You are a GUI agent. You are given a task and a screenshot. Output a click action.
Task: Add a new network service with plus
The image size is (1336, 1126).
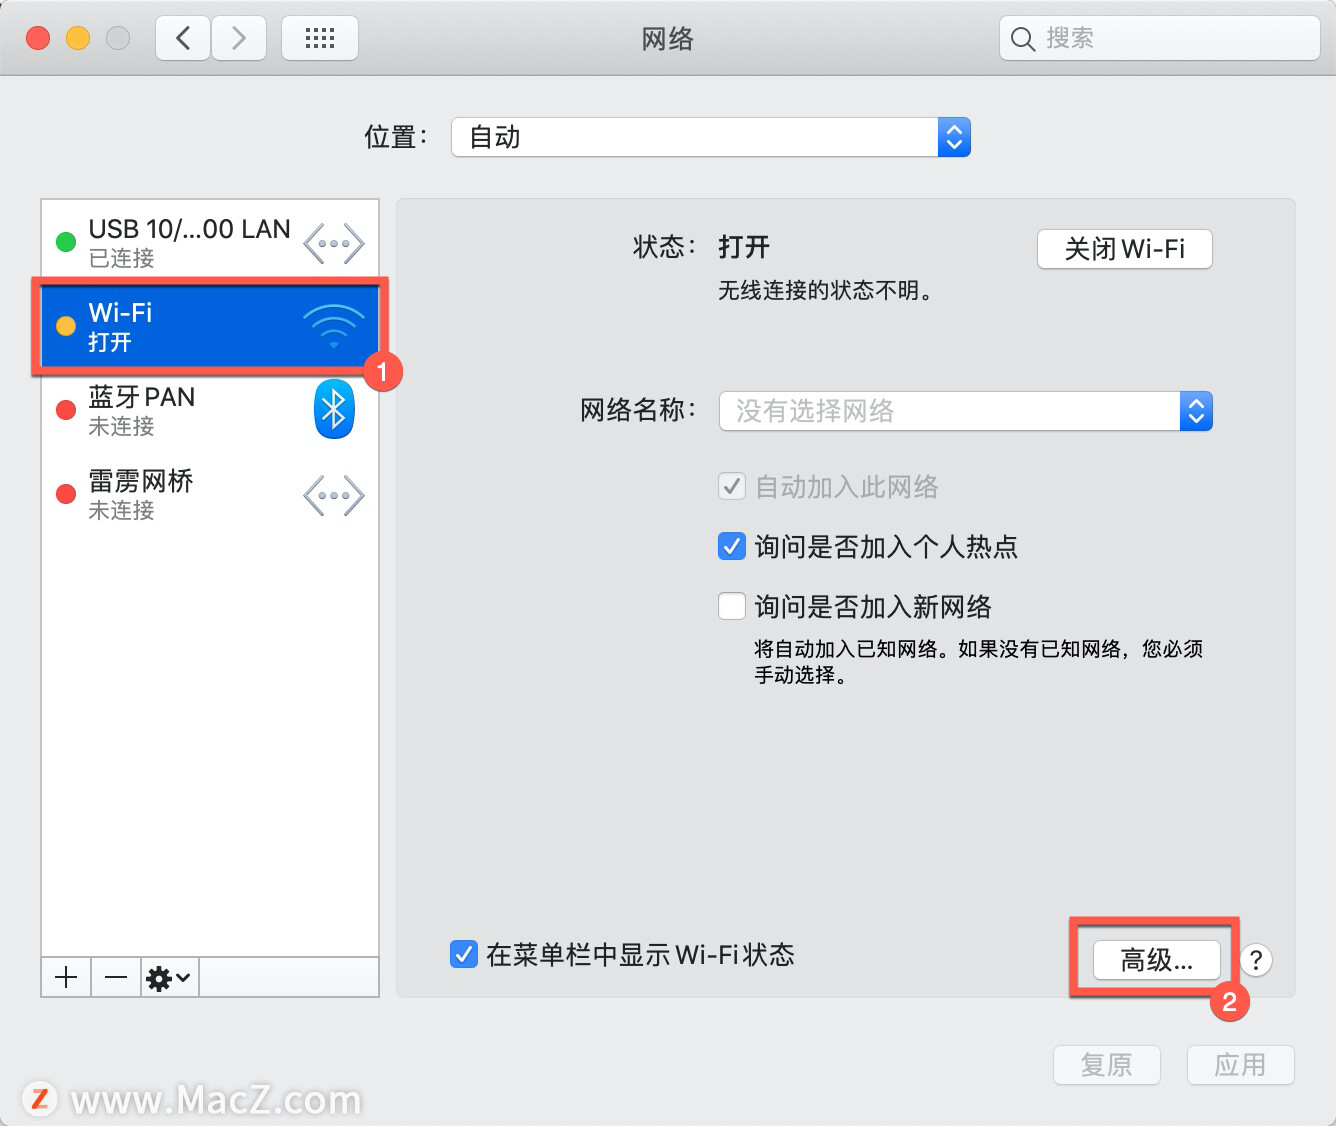pos(65,977)
